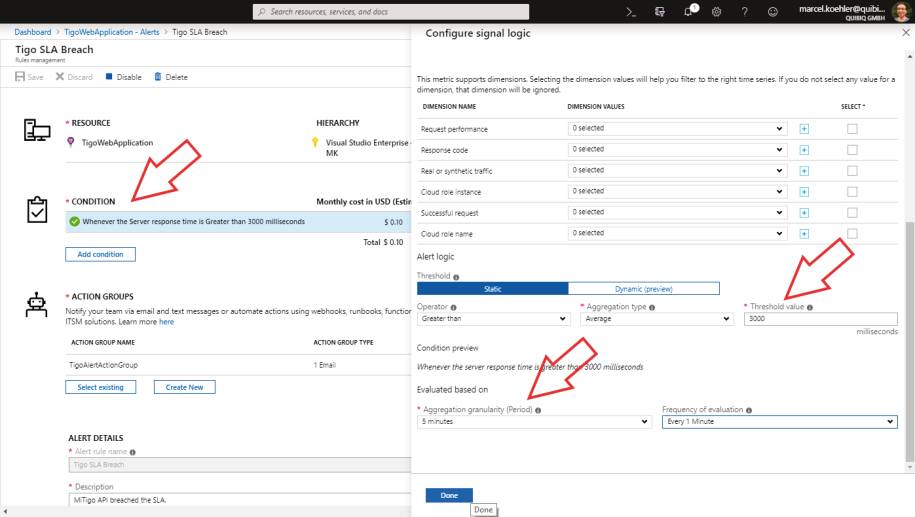Check the Cloud role instance select box
This screenshot has width=915, height=517.
pos(852,192)
